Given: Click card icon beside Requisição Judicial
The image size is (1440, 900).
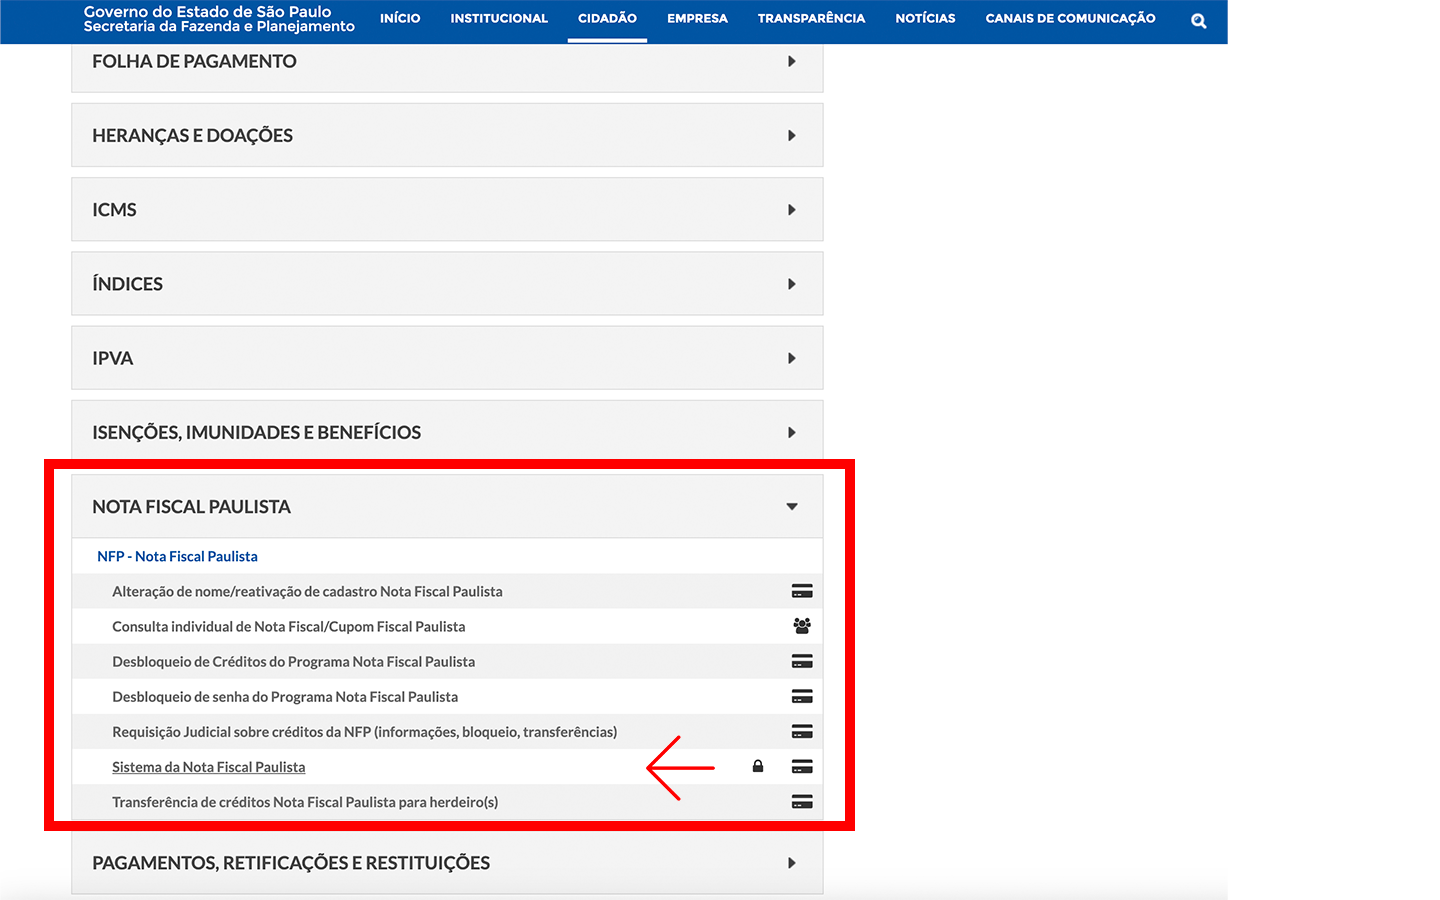Looking at the screenshot, I should click(x=802, y=731).
